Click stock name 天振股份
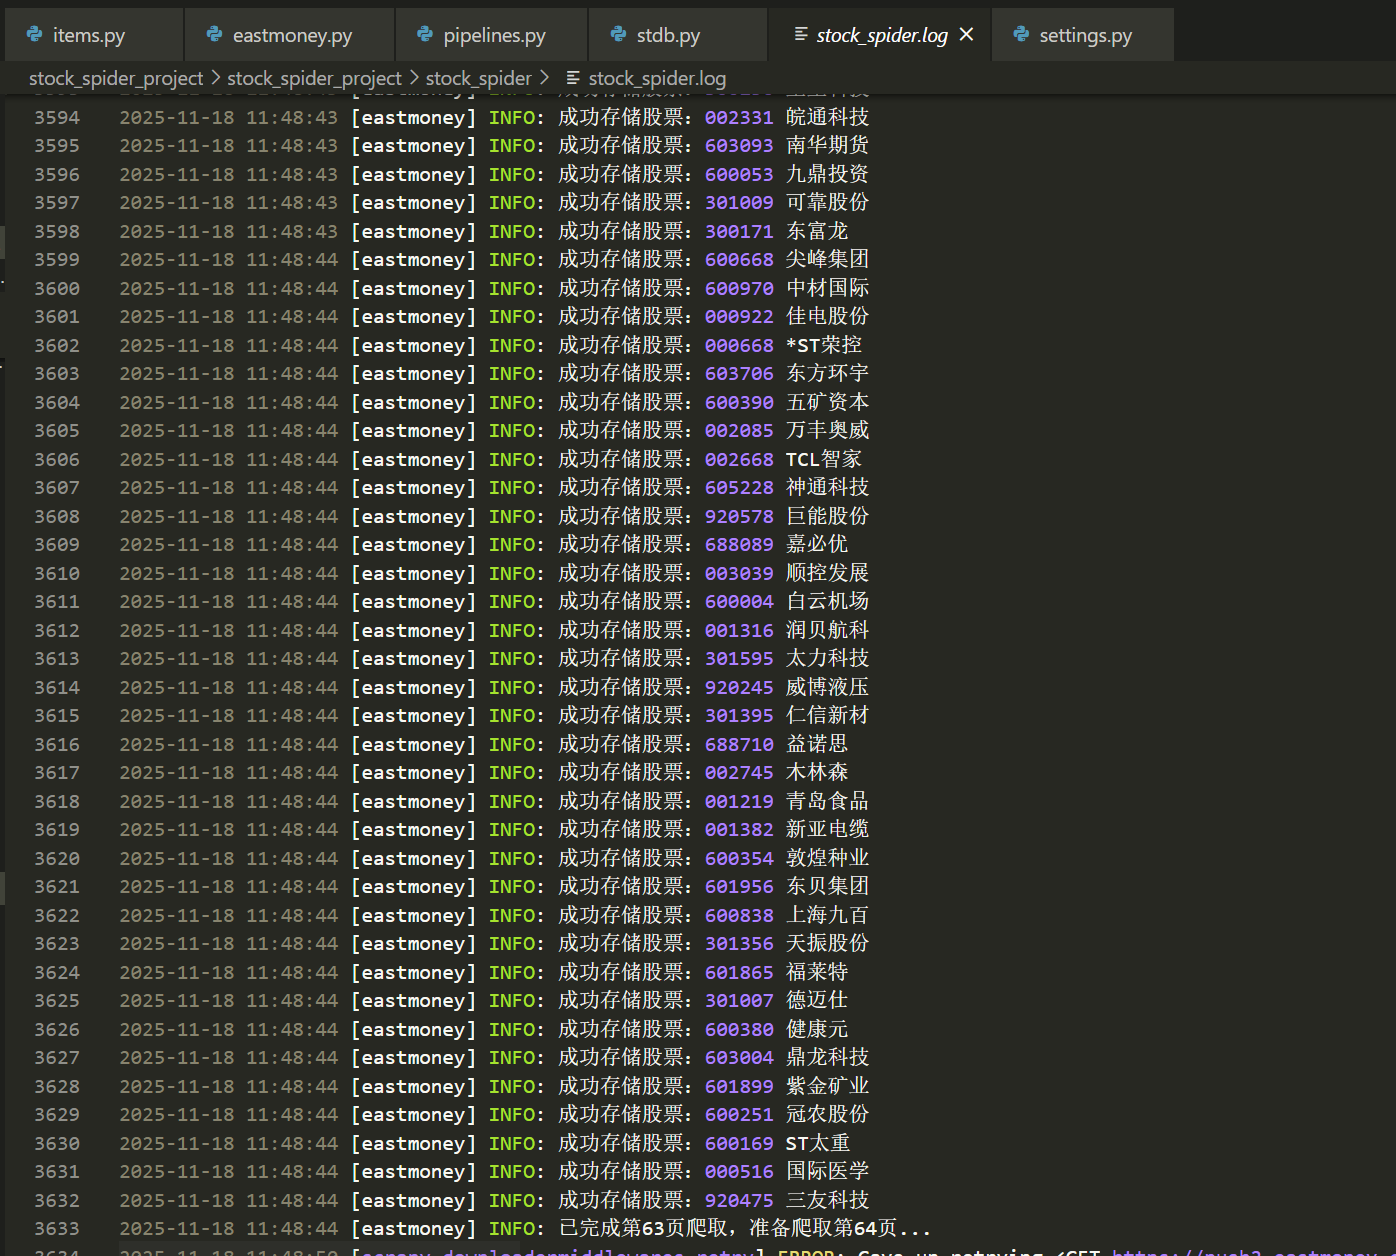Viewport: 1396px width, 1256px height. coord(827,944)
